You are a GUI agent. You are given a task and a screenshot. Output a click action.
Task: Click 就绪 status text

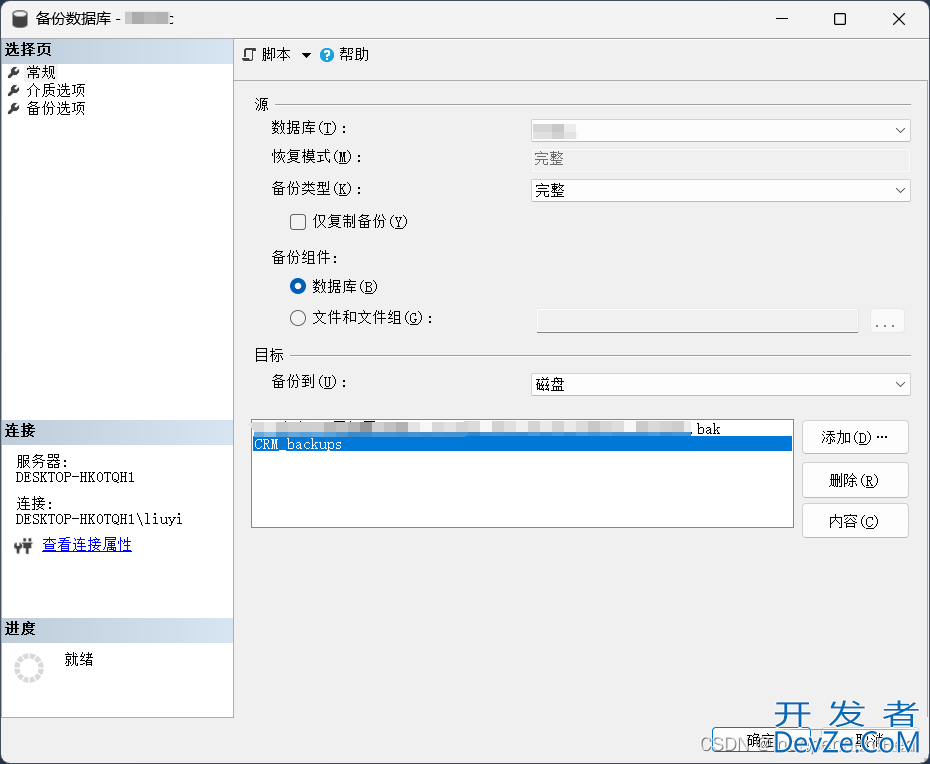pos(79,659)
